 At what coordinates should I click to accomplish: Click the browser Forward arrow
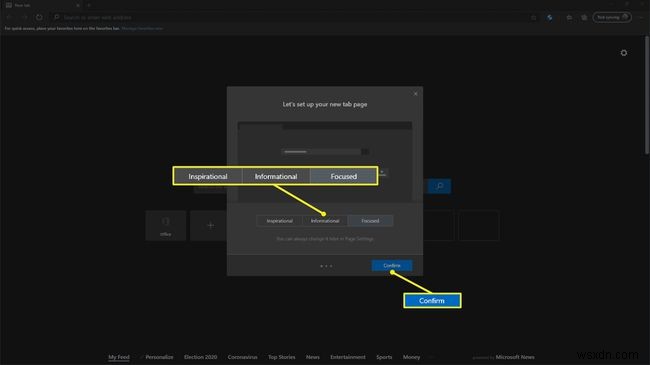(24, 17)
